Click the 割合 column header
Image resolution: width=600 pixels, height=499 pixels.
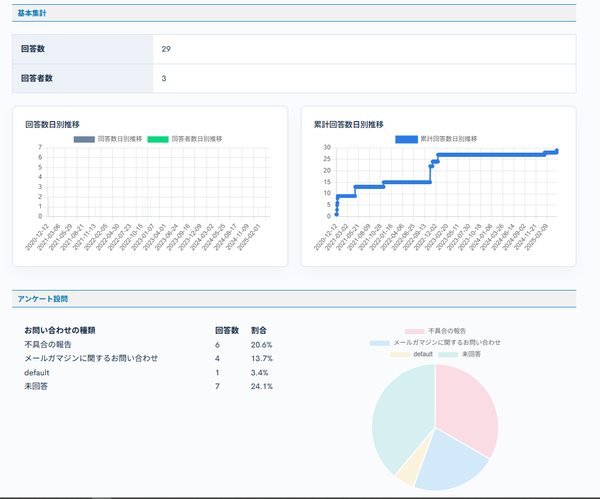tap(259, 330)
